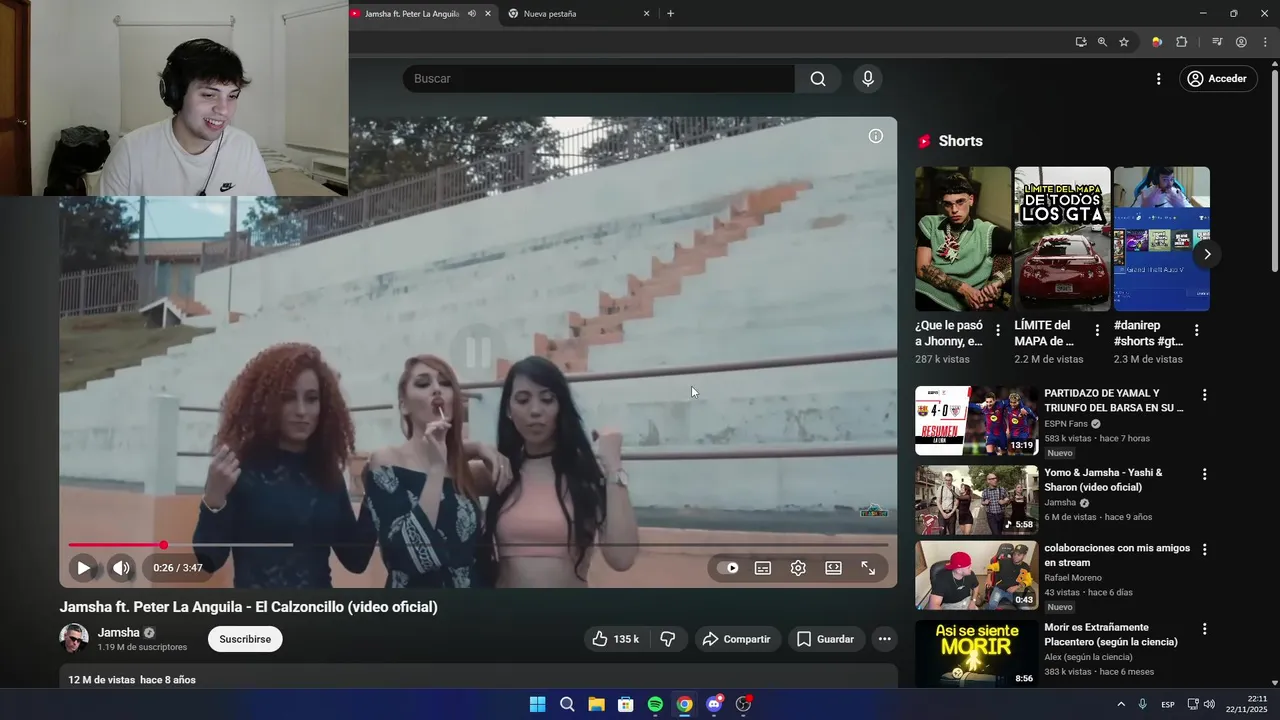1280x720 pixels.
Task: Open the colorful extension icon in toolbar
Action: click(x=1157, y=42)
